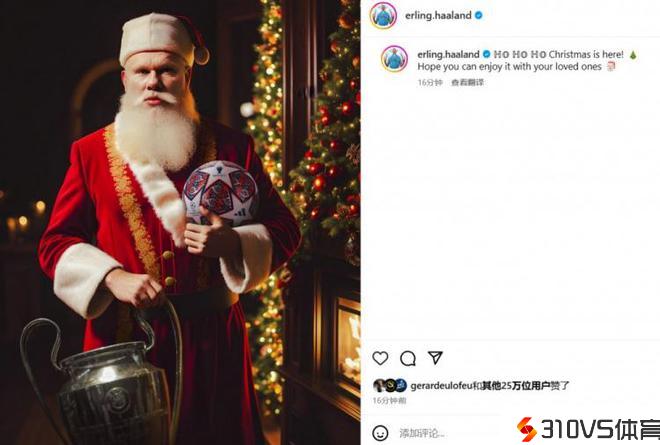Focus the 添加评论 comment input field
660x445 pixels.
pos(430,433)
